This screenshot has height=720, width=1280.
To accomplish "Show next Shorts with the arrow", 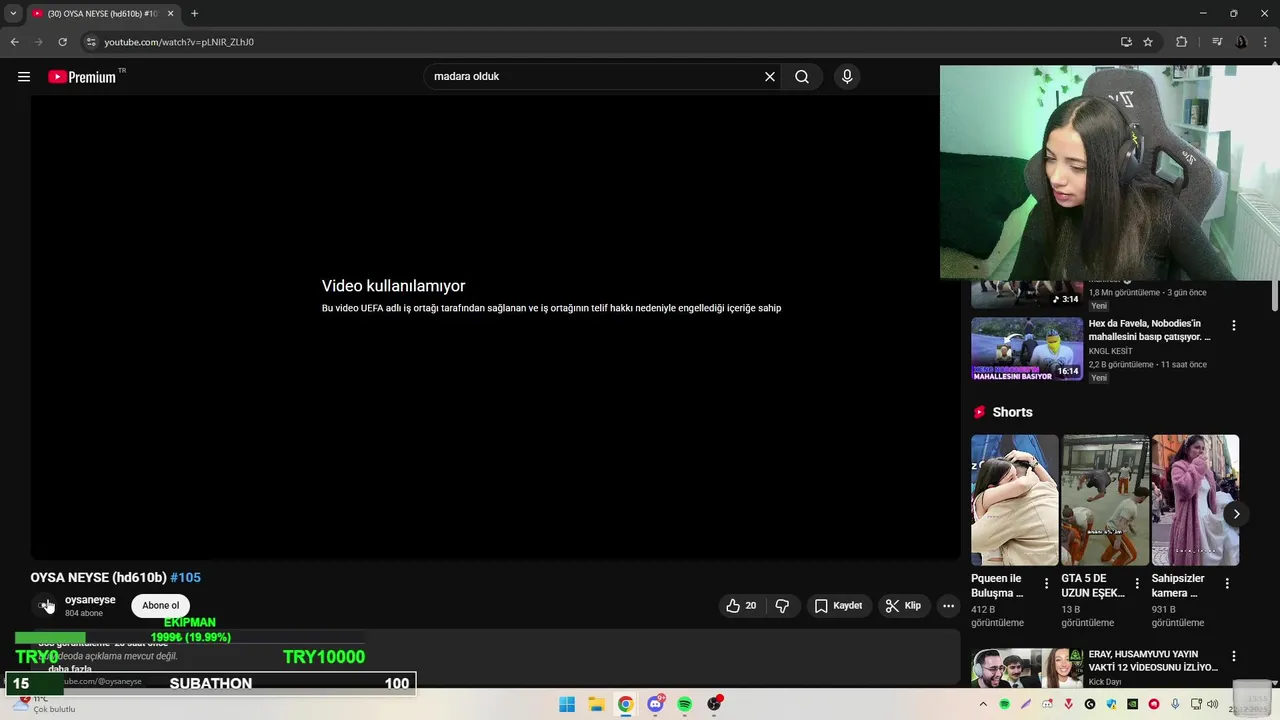I will [x=1236, y=514].
